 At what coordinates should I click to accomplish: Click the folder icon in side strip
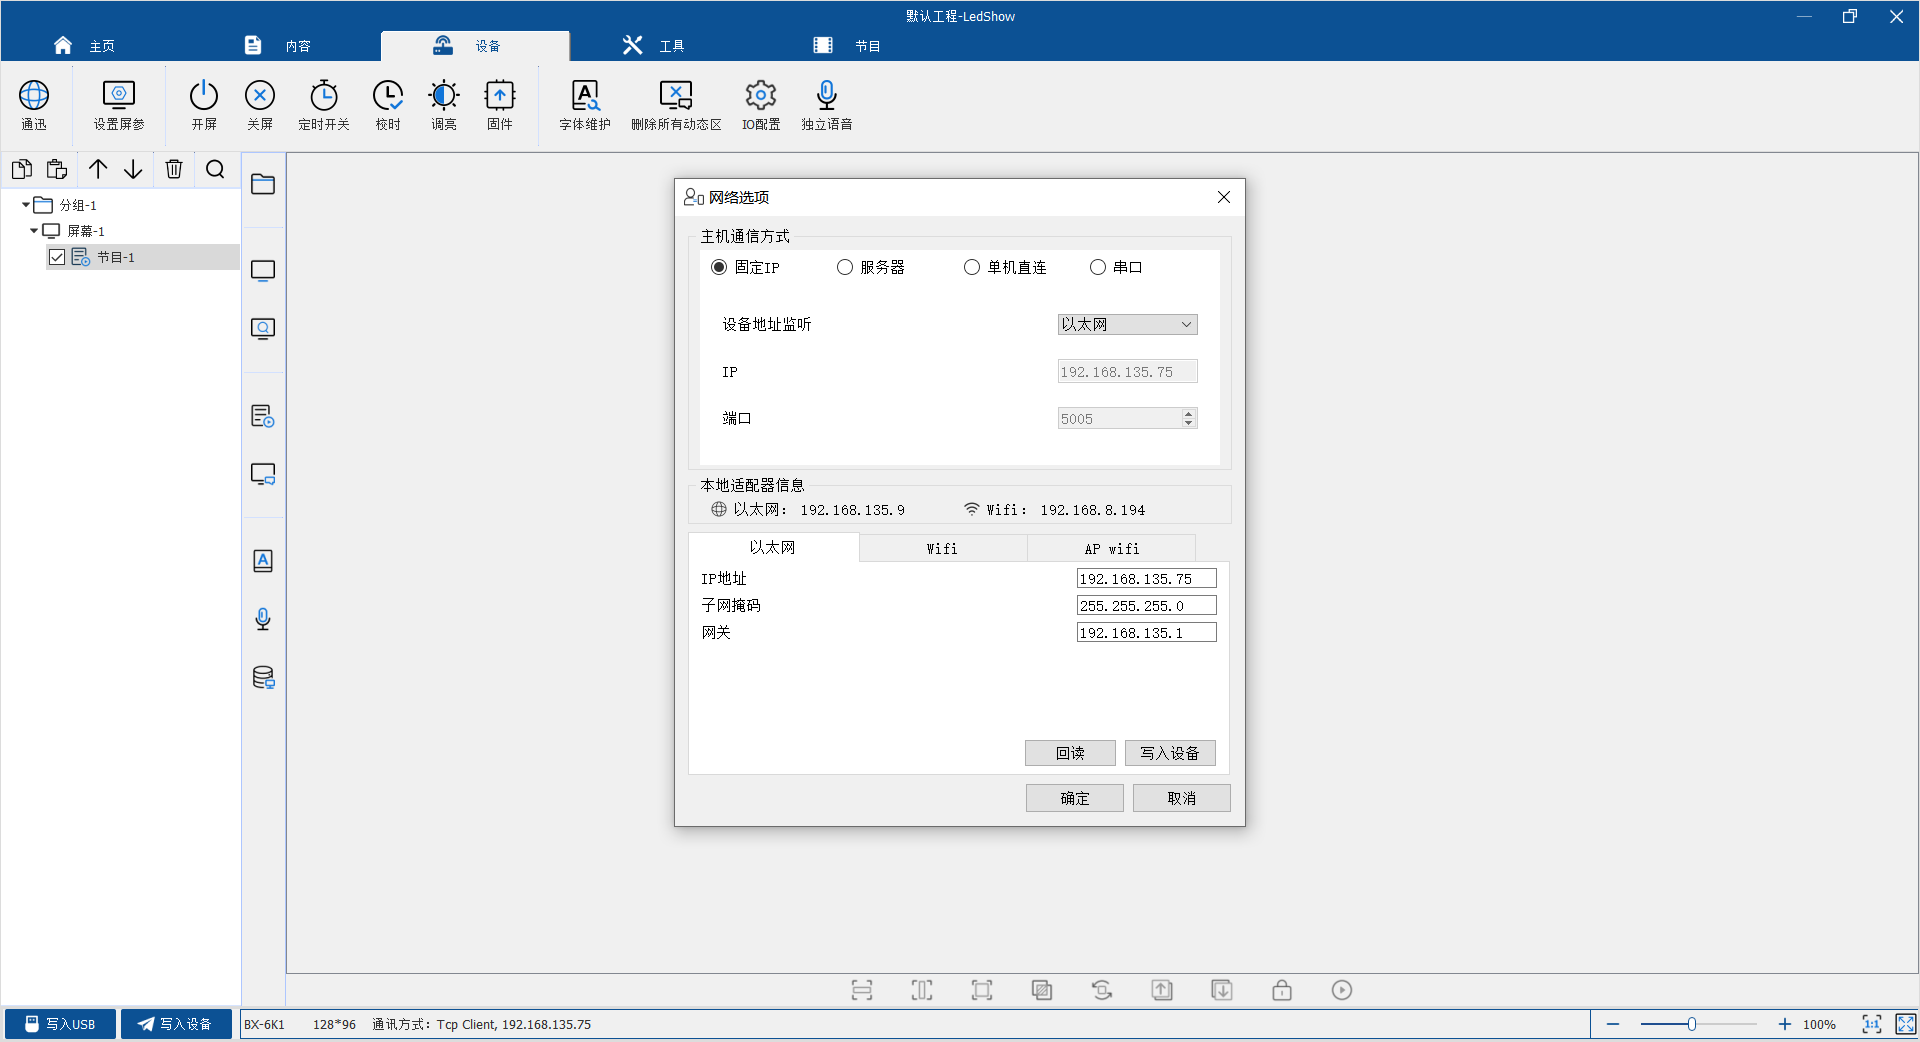263,184
